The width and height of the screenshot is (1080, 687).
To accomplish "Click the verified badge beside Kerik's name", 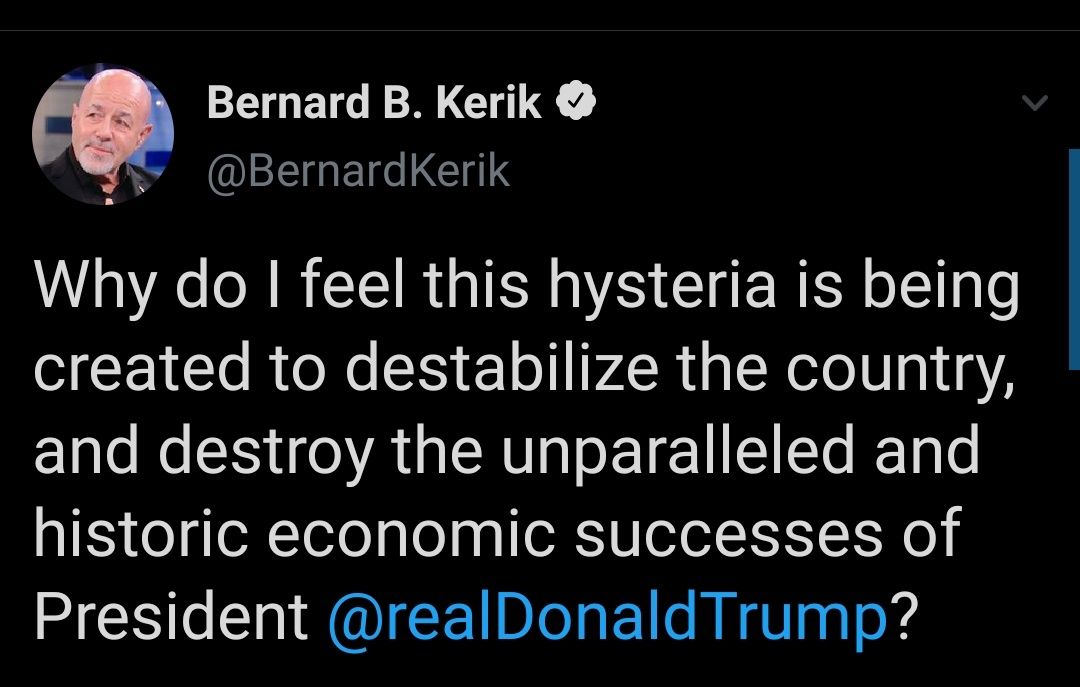I will click(575, 103).
